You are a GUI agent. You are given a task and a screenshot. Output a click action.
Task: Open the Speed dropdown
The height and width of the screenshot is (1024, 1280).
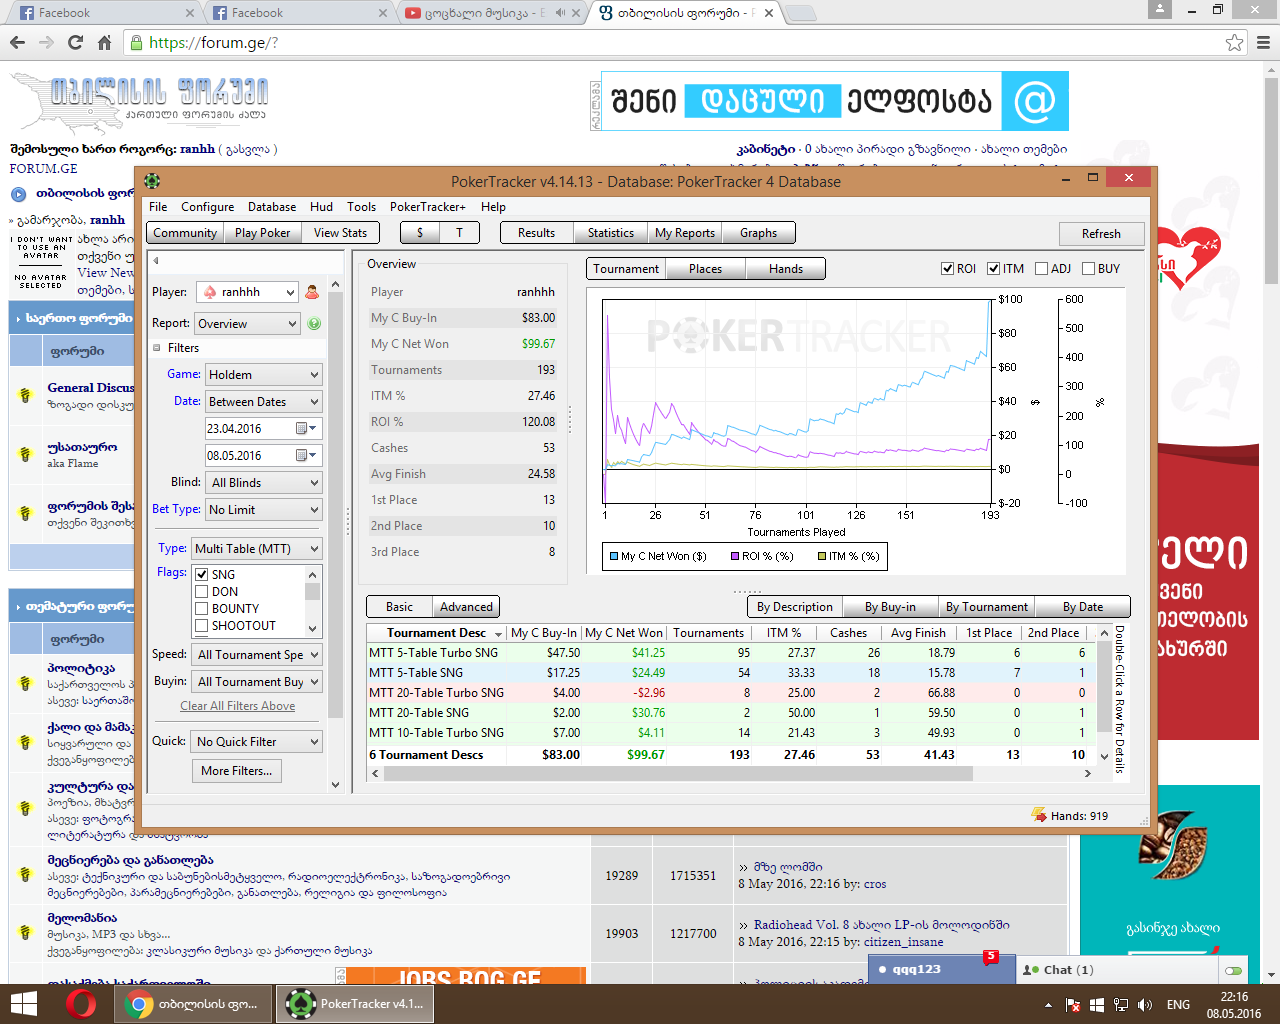tap(257, 655)
